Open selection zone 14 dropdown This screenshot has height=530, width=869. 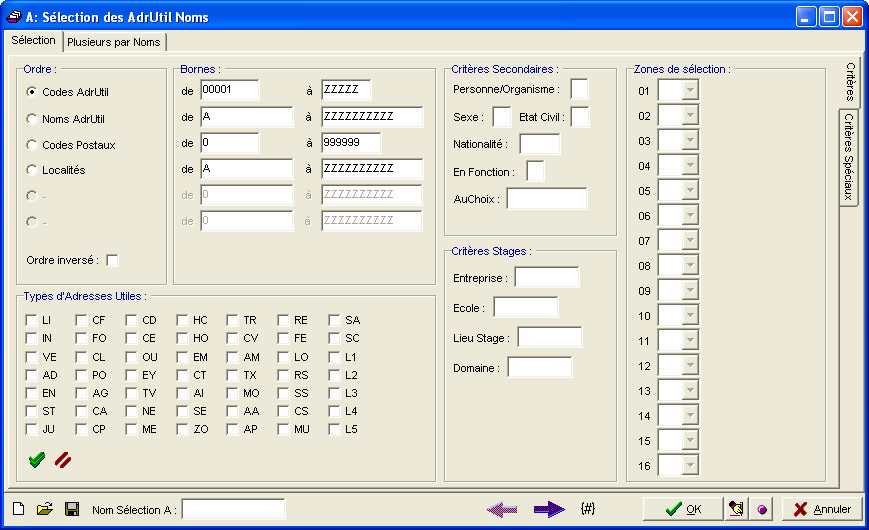(x=690, y=415)
